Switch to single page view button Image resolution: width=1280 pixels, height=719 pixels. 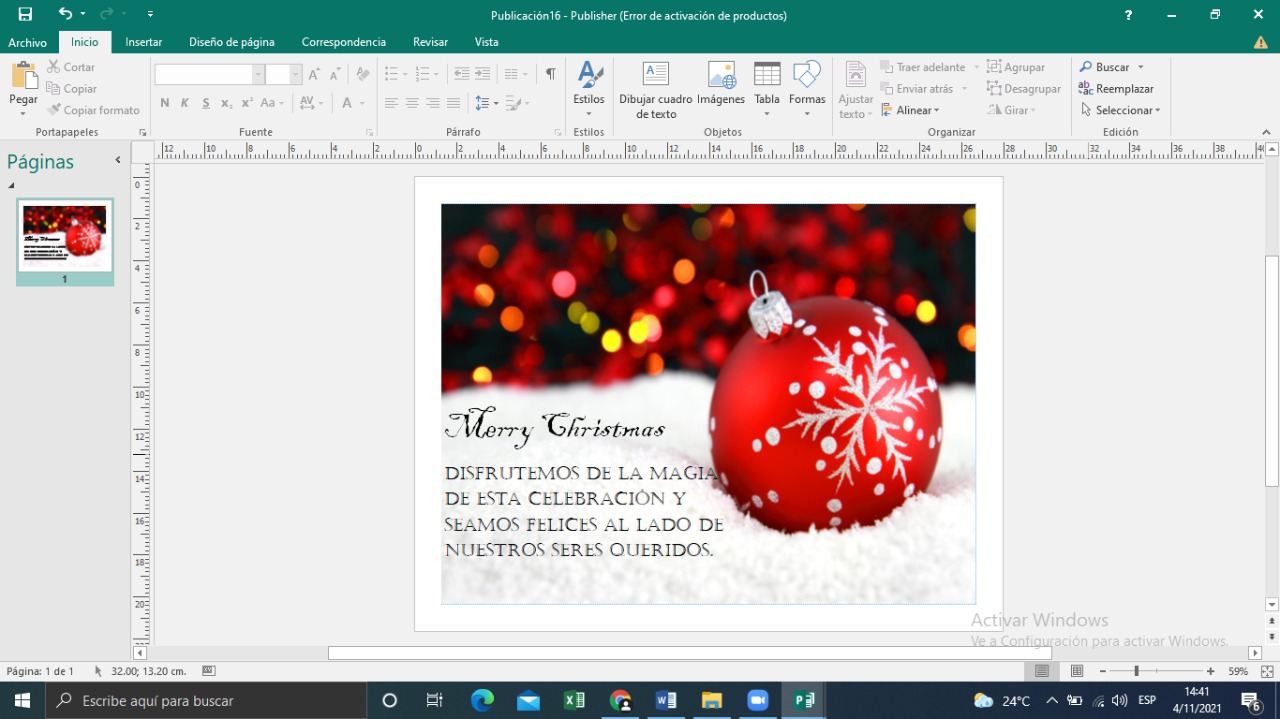pos(1042,671)
